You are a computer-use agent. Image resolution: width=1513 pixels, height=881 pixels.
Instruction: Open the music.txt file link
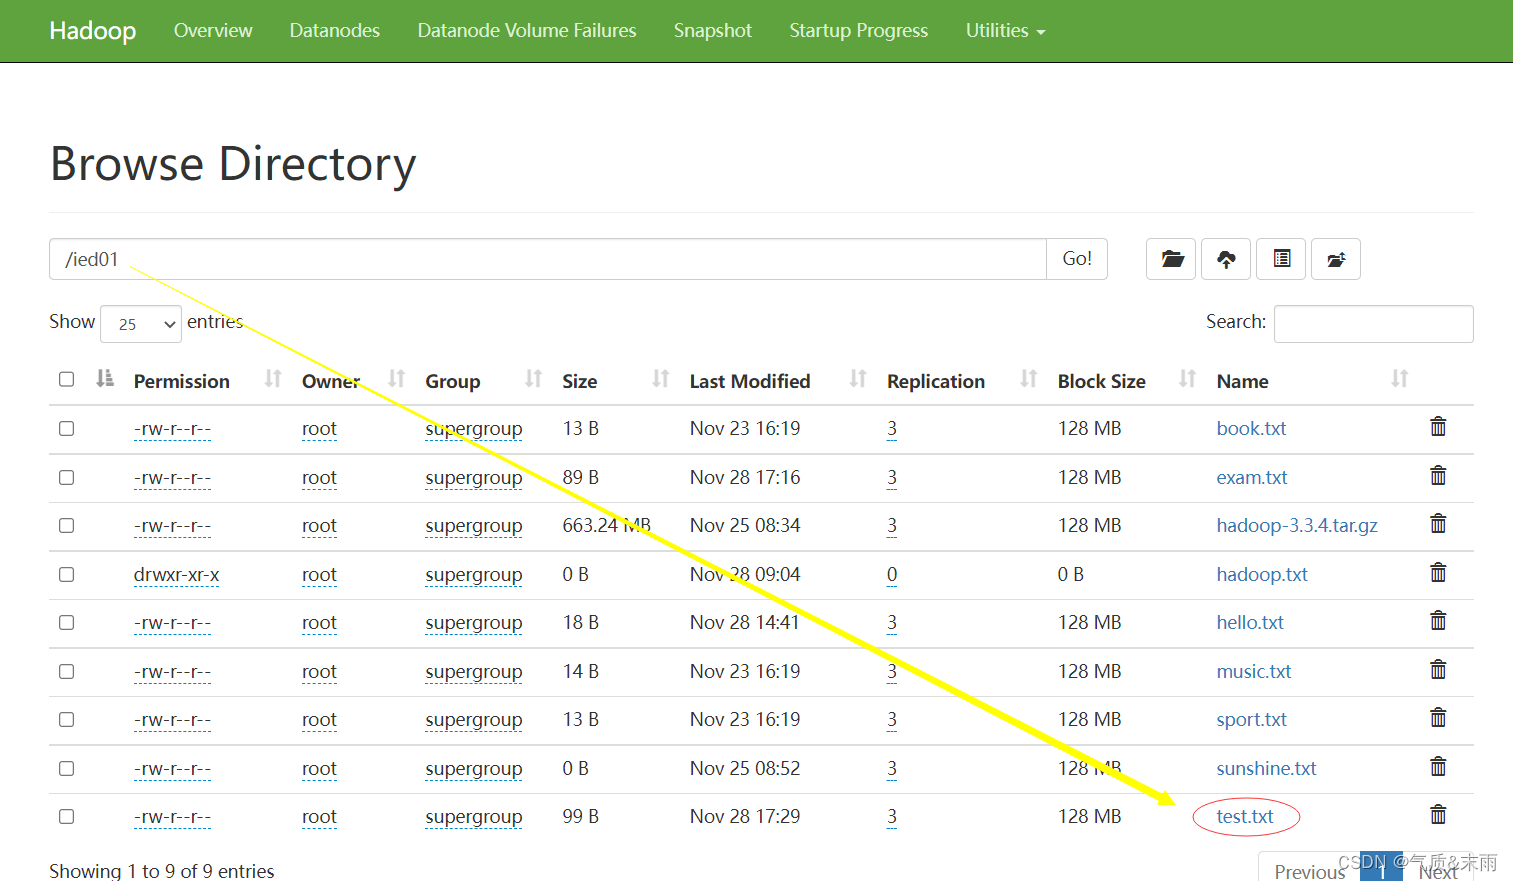[1254, 671]
